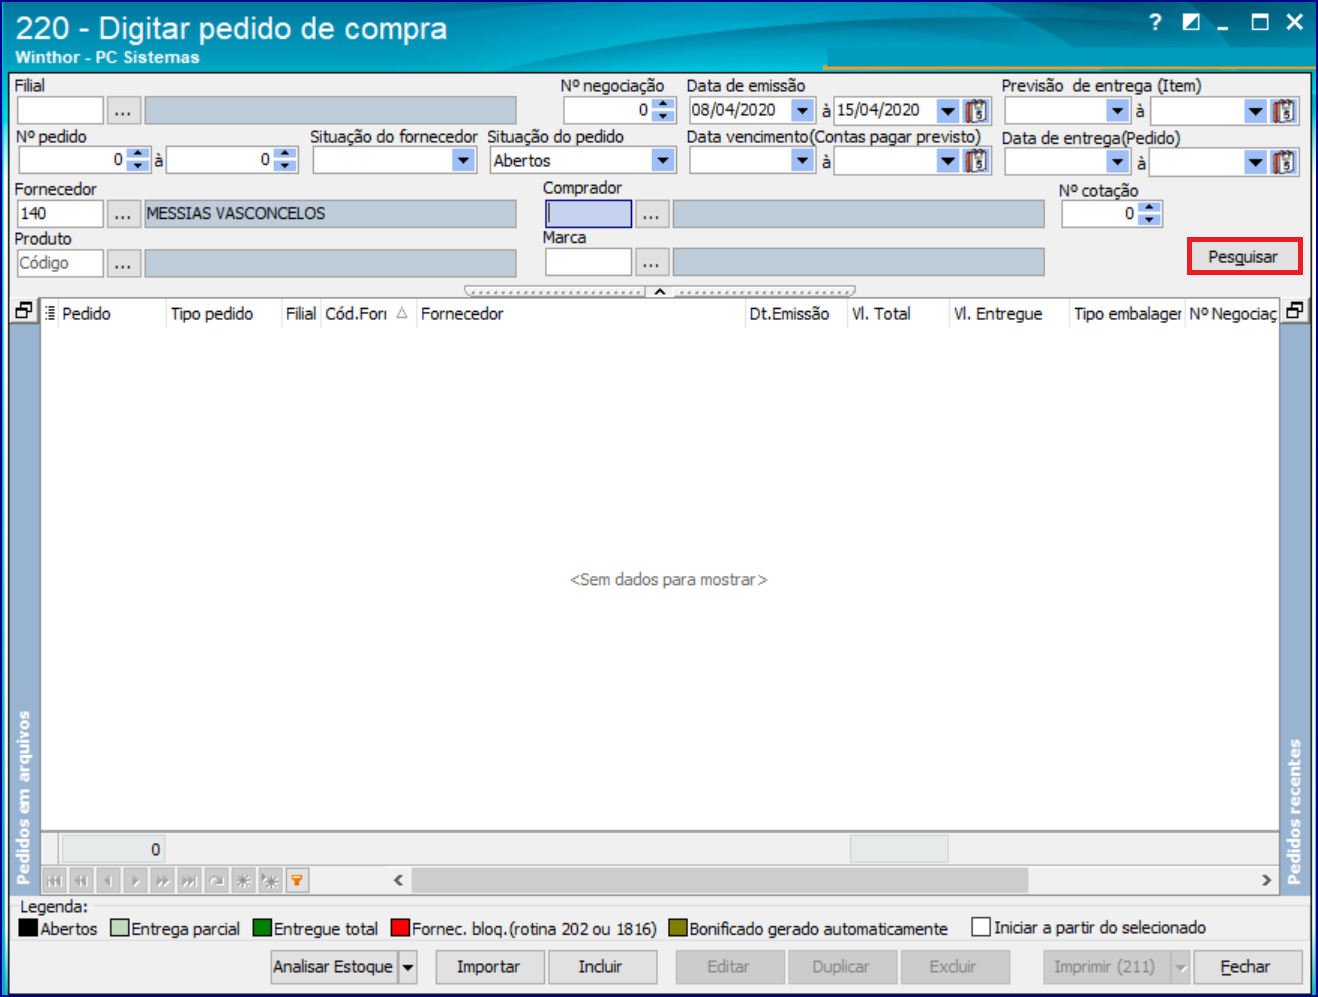
Task: Open dropdown for end date 15/04/2020
Action: coord(948,111)
